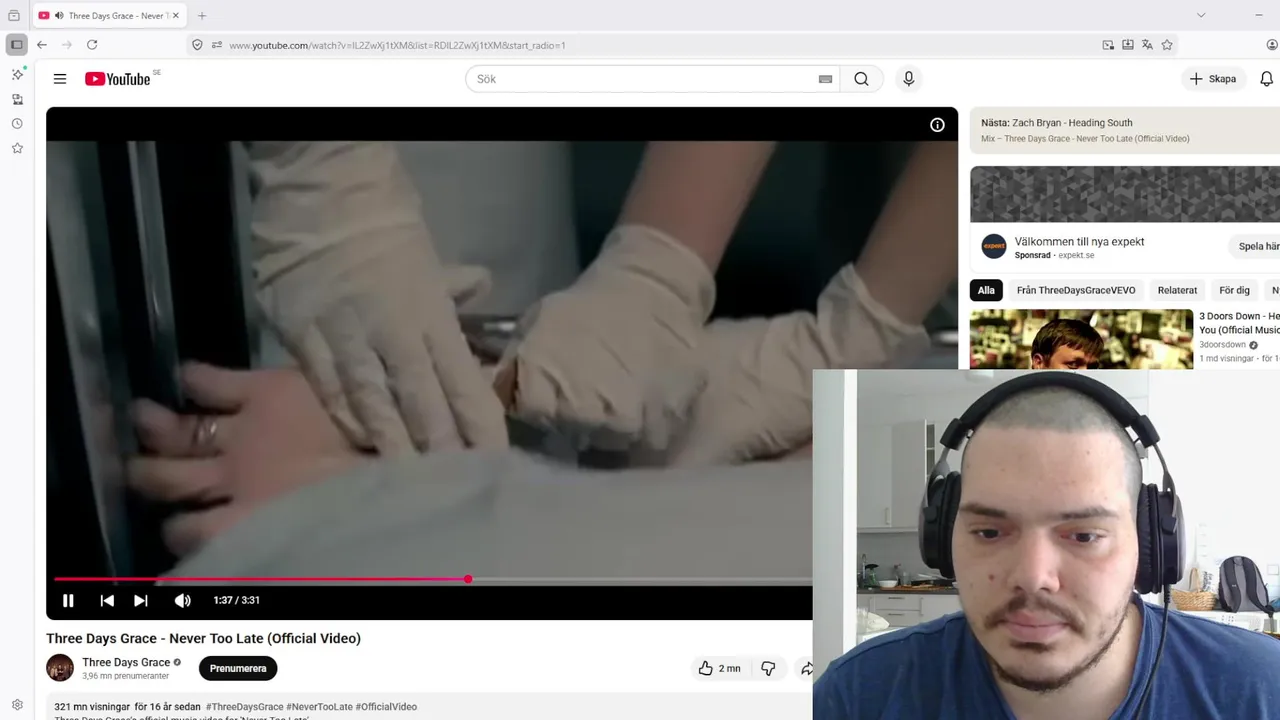Viewport: 1280px width, 720px height.
Task: Select the Relaterat filter chip
Action: 1177,290
